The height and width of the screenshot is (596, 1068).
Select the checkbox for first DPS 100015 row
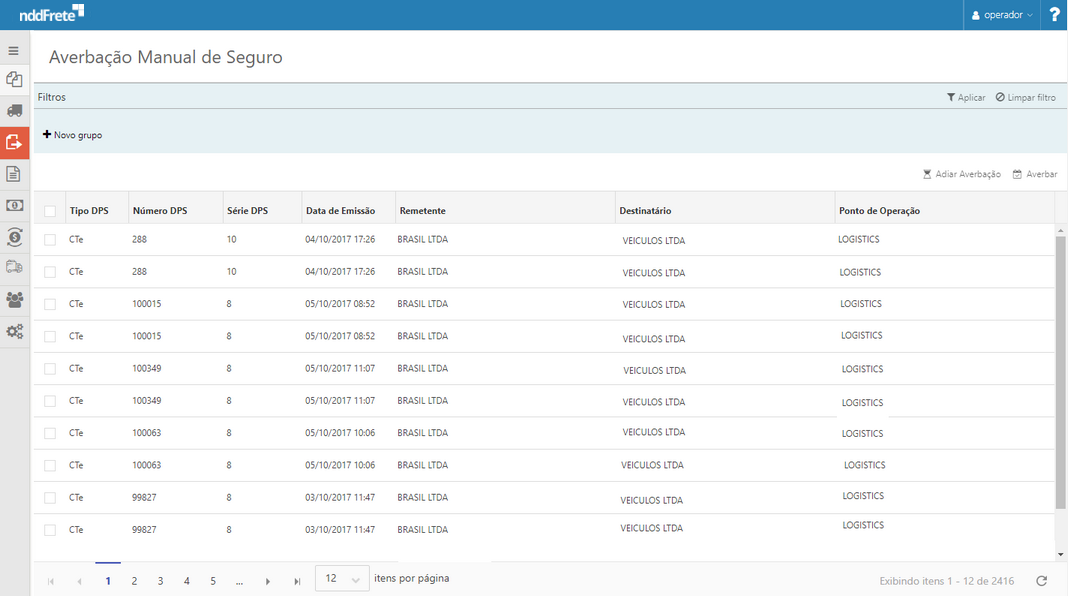point(50,304)
